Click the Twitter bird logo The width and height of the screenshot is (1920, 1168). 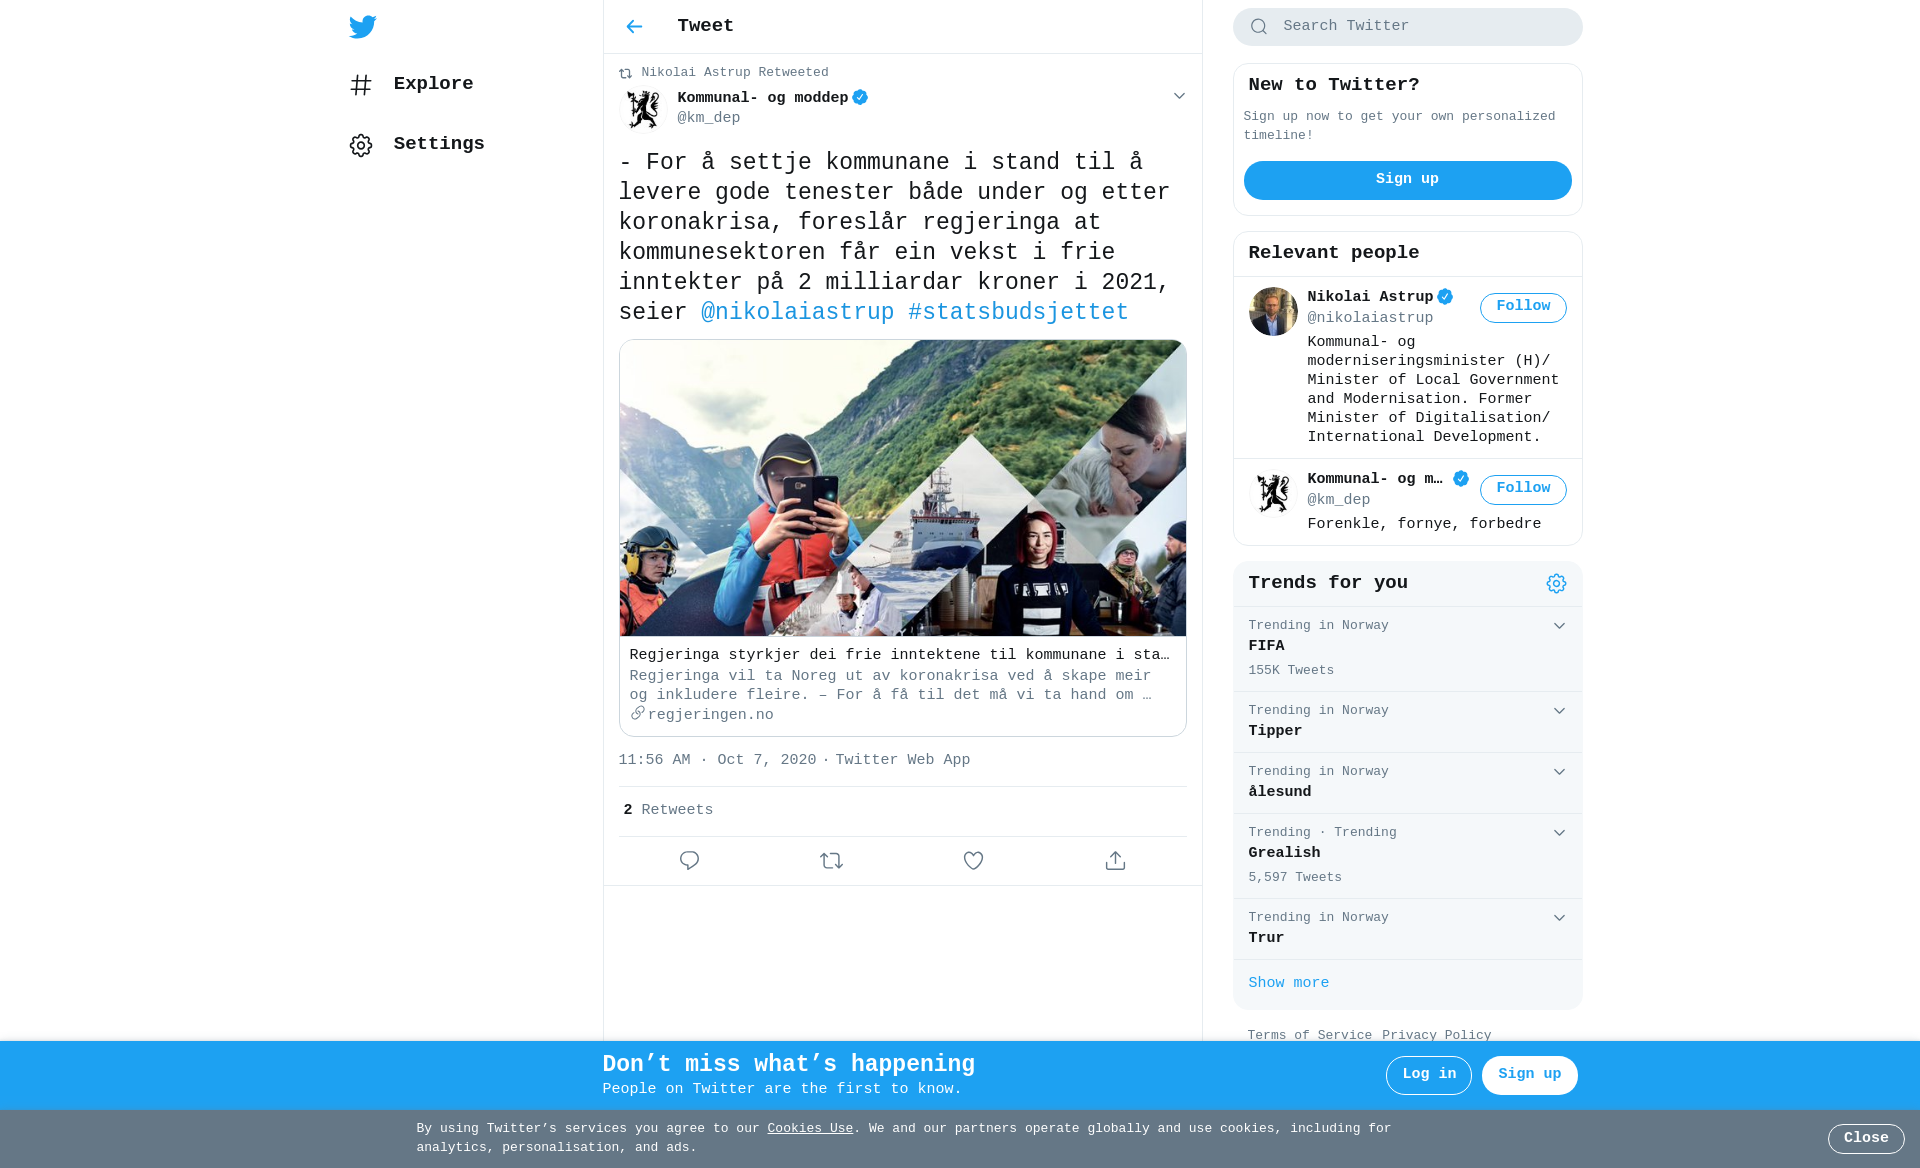(x=363, y=27)
